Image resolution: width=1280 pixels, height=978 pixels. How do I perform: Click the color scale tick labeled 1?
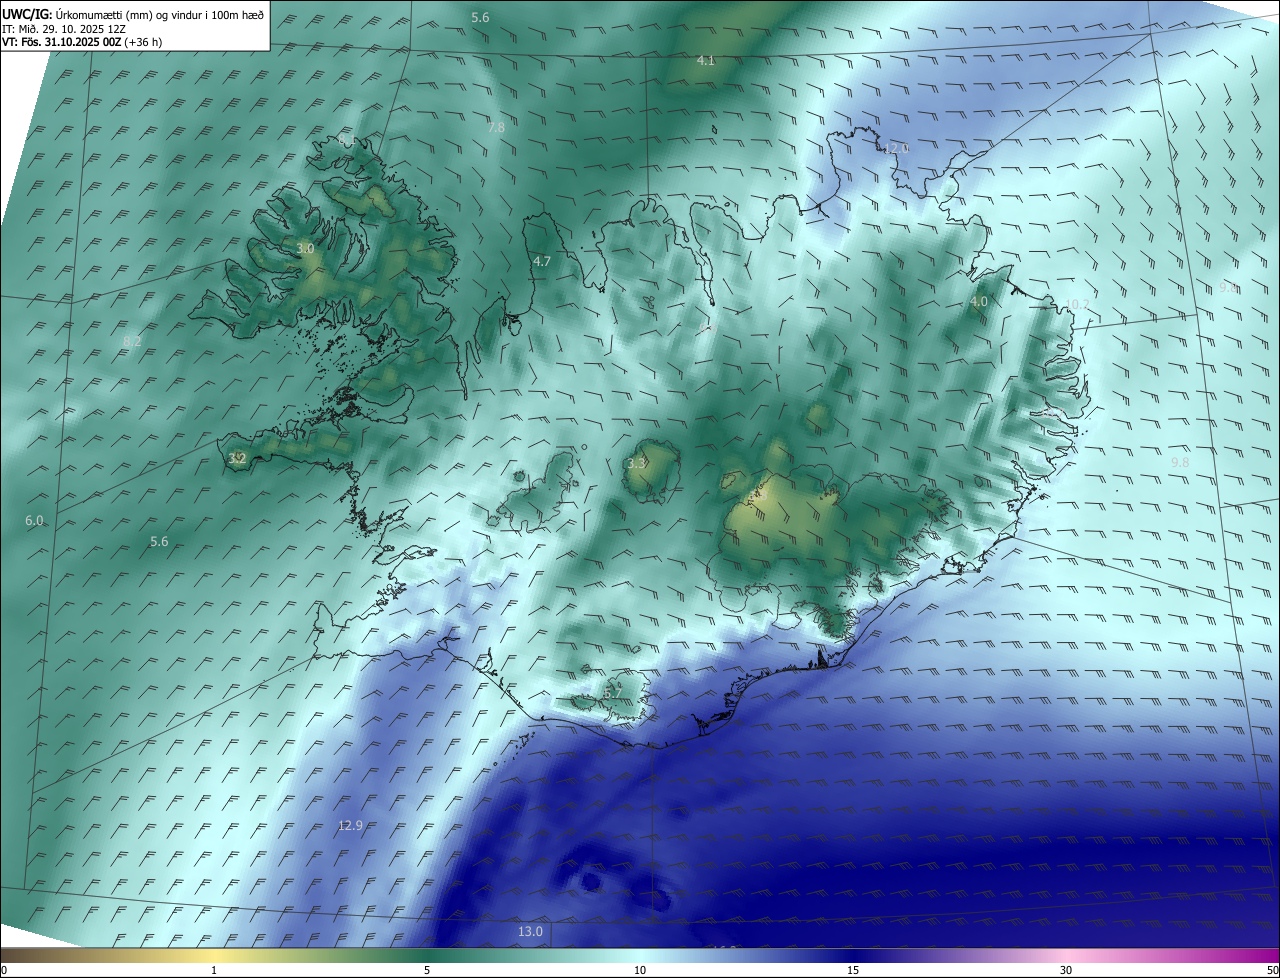[x=214, y=970]
